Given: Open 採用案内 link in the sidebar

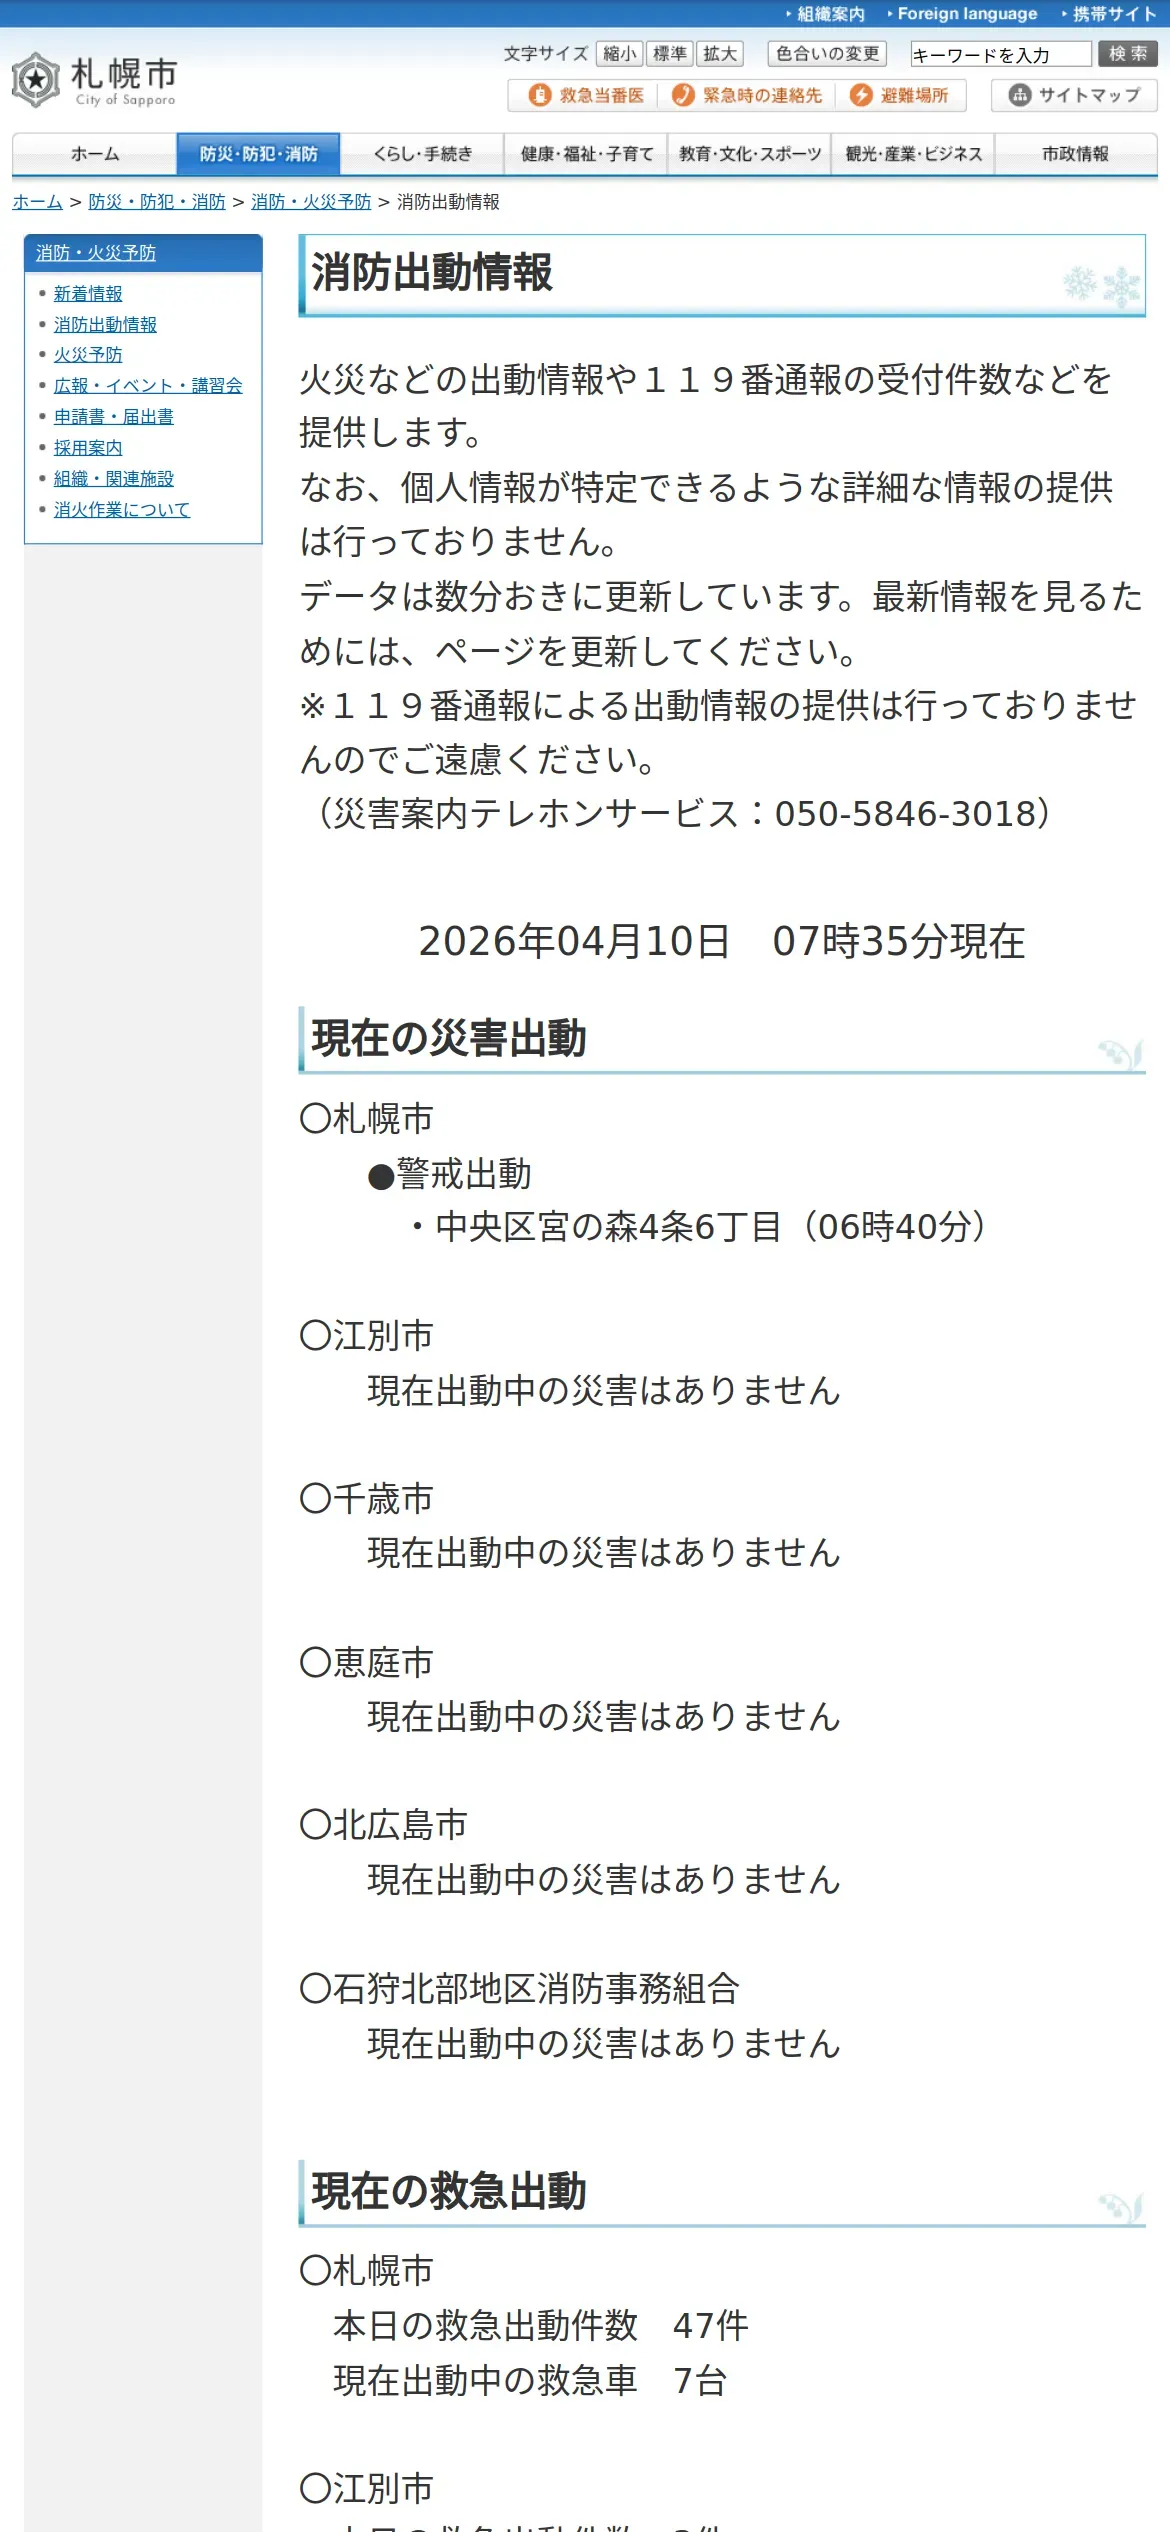Looking at the screenshot, I should coord(88,448).
